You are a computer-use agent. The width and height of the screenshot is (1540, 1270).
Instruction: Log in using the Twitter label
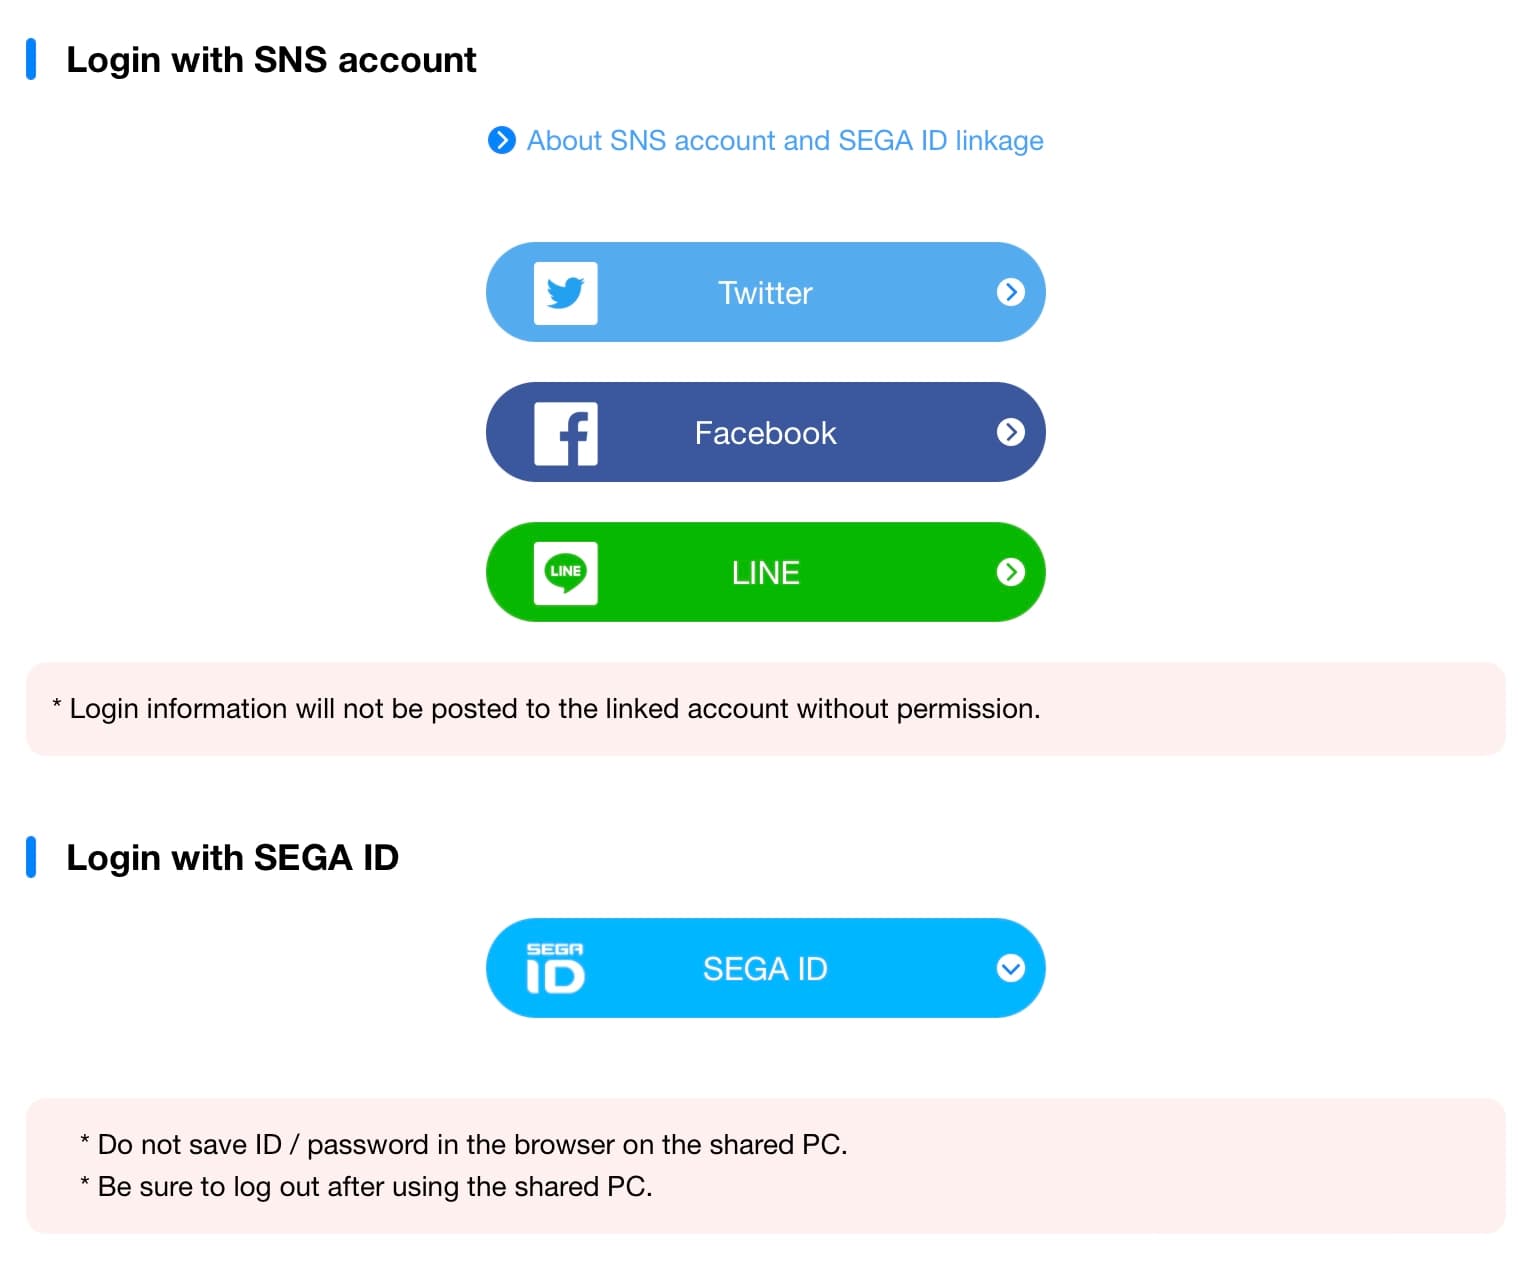click(x=765, y=293)
